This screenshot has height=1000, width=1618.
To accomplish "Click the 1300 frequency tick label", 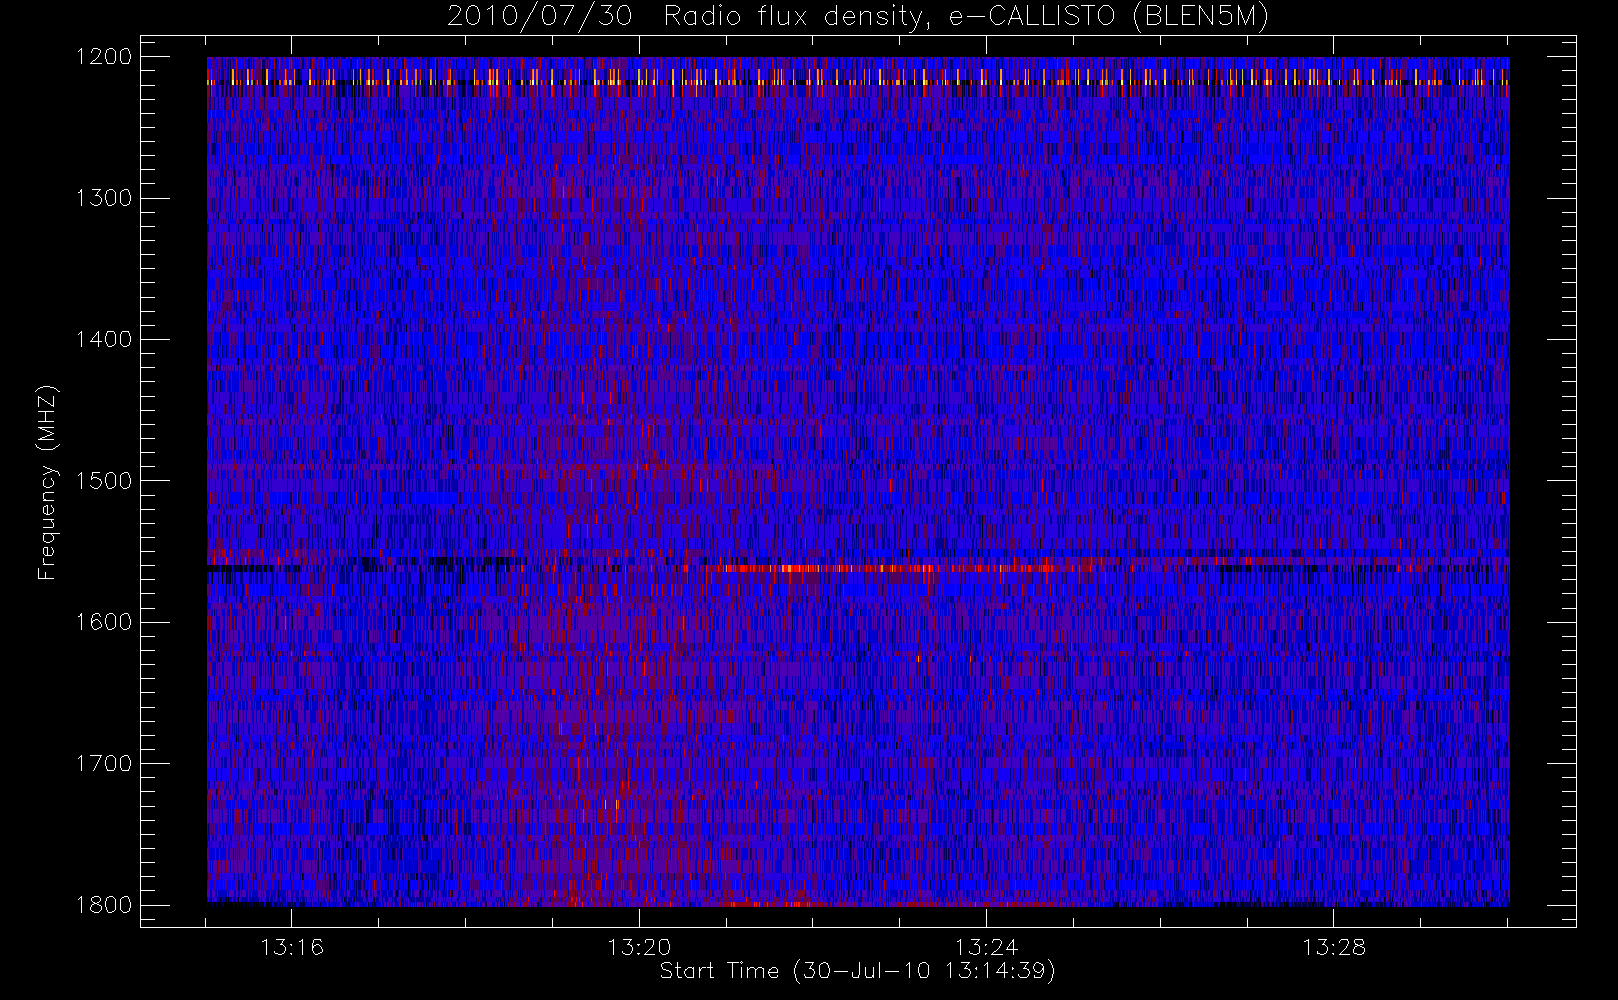I will (x=104, y=198).
